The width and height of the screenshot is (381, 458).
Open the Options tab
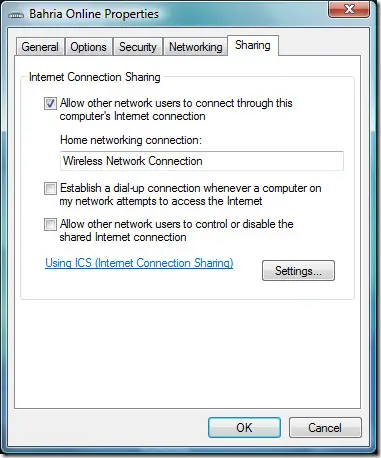(88, 47)
